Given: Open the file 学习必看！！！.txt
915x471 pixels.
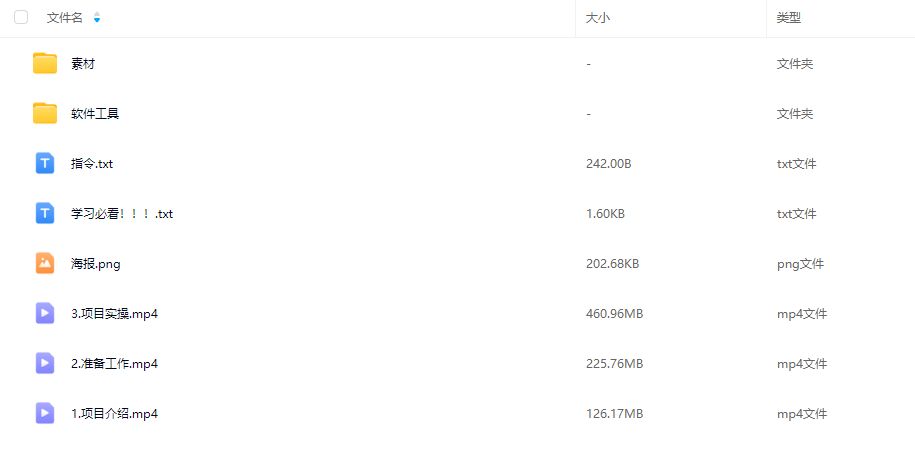Looking at the screenshot, I should coord(122,214).
